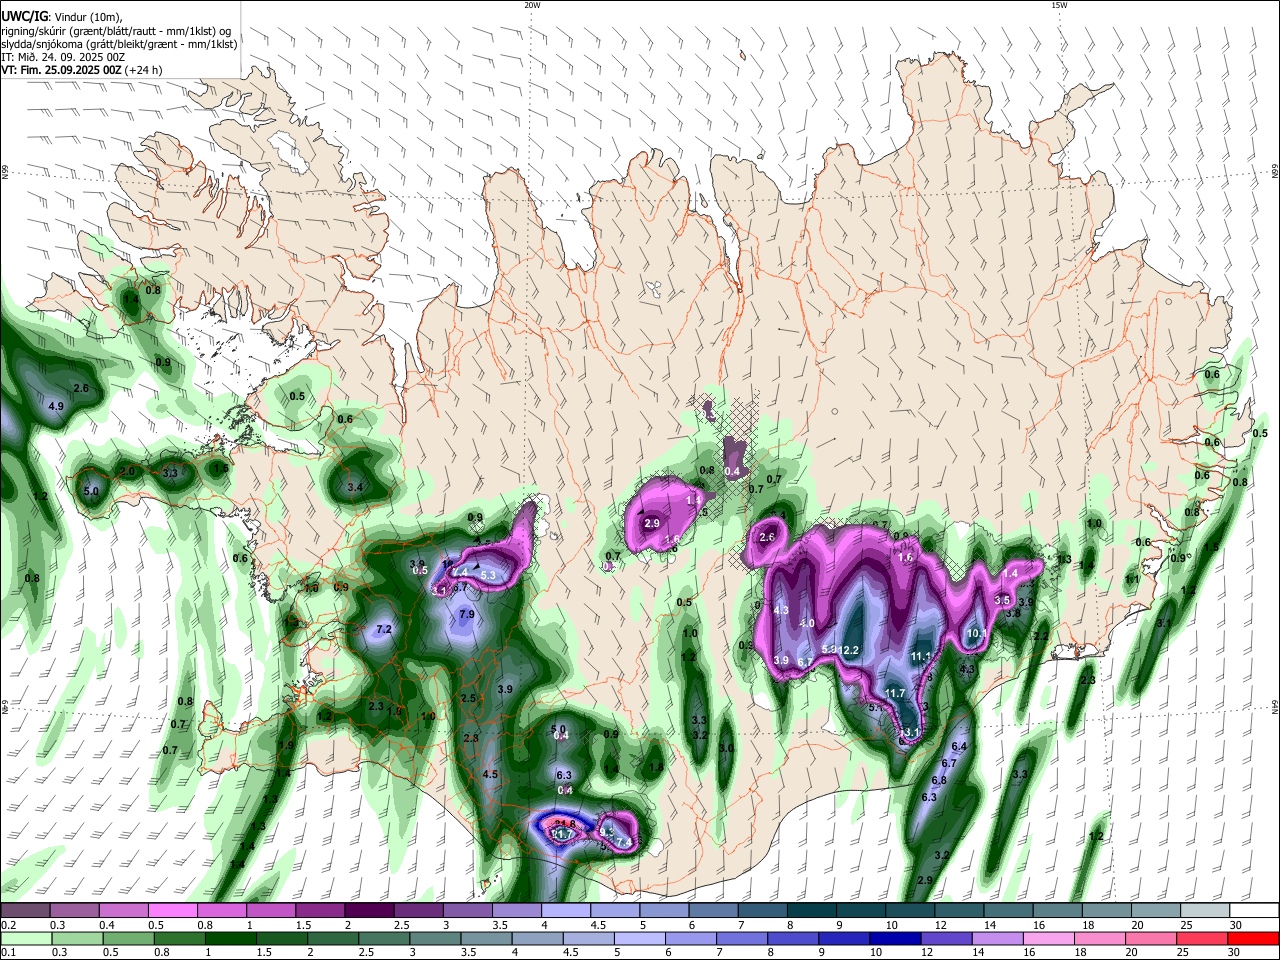The image size is (1280, 960).
Task: Select the dark teal 8 swatch in the upper legend row
Action: [812, 910]
